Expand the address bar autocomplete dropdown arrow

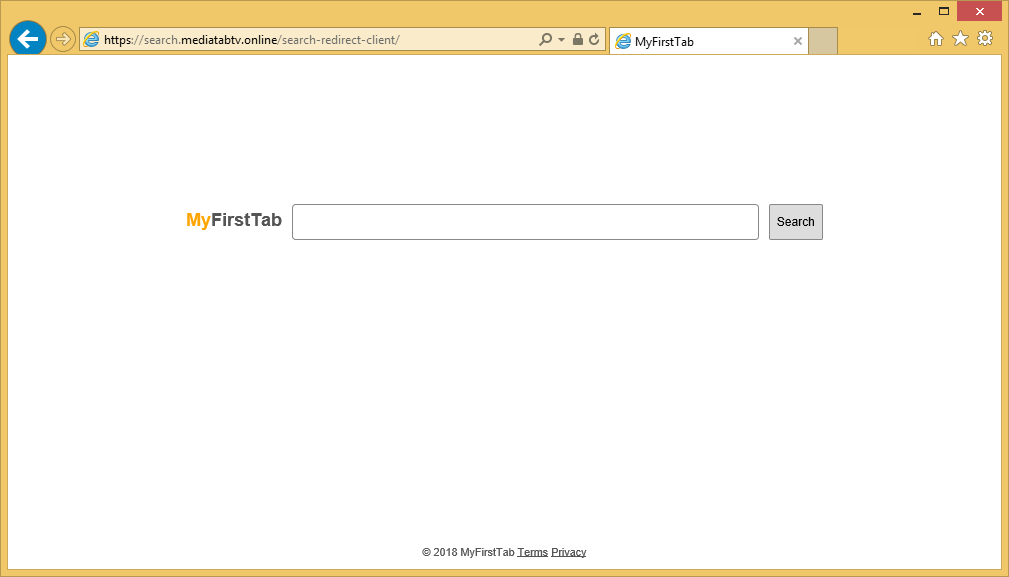click(x=562, y=40)
